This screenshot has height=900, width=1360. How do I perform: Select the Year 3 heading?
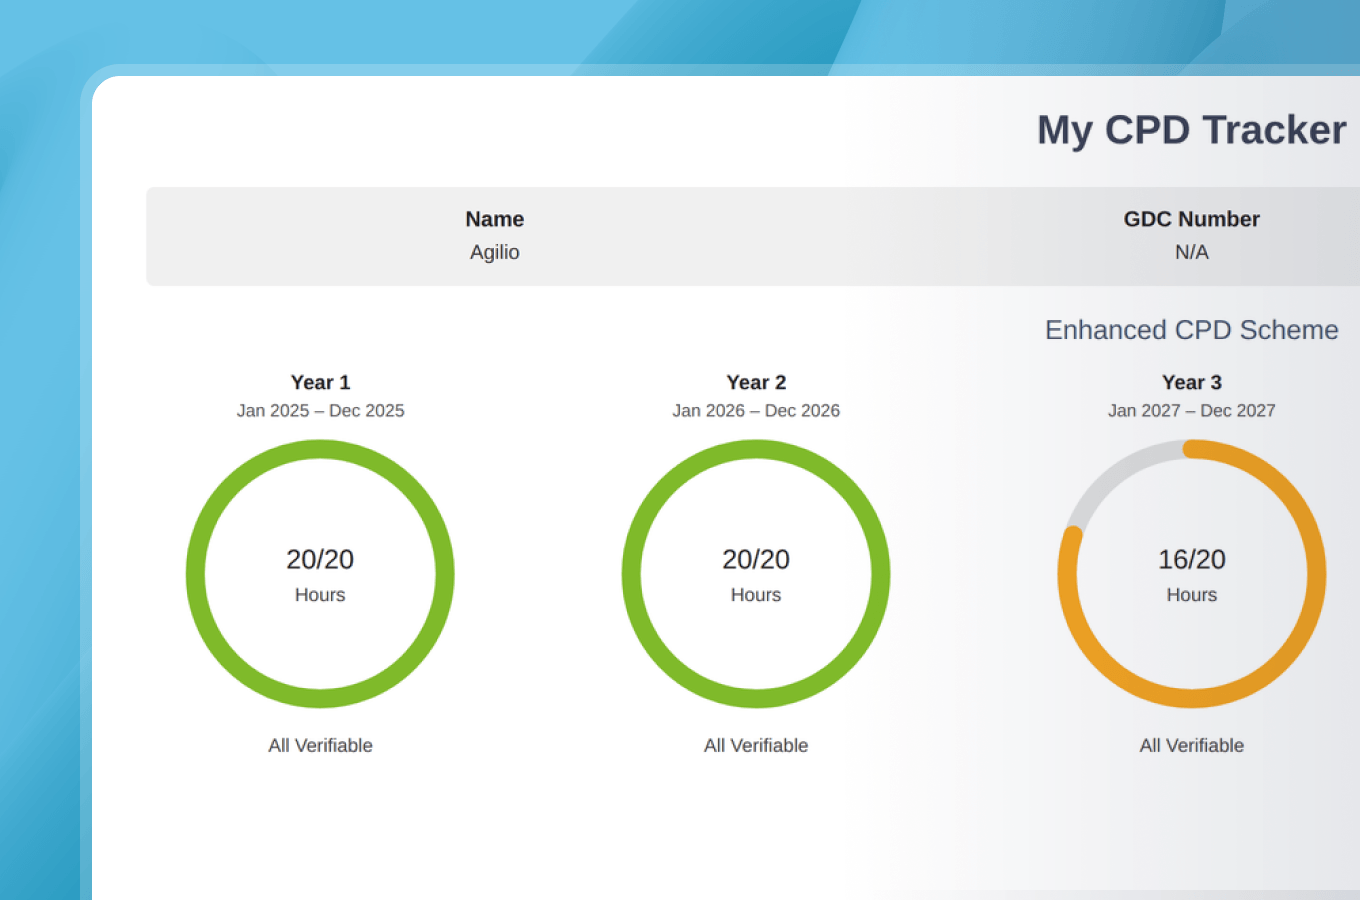coord(1192,382)
